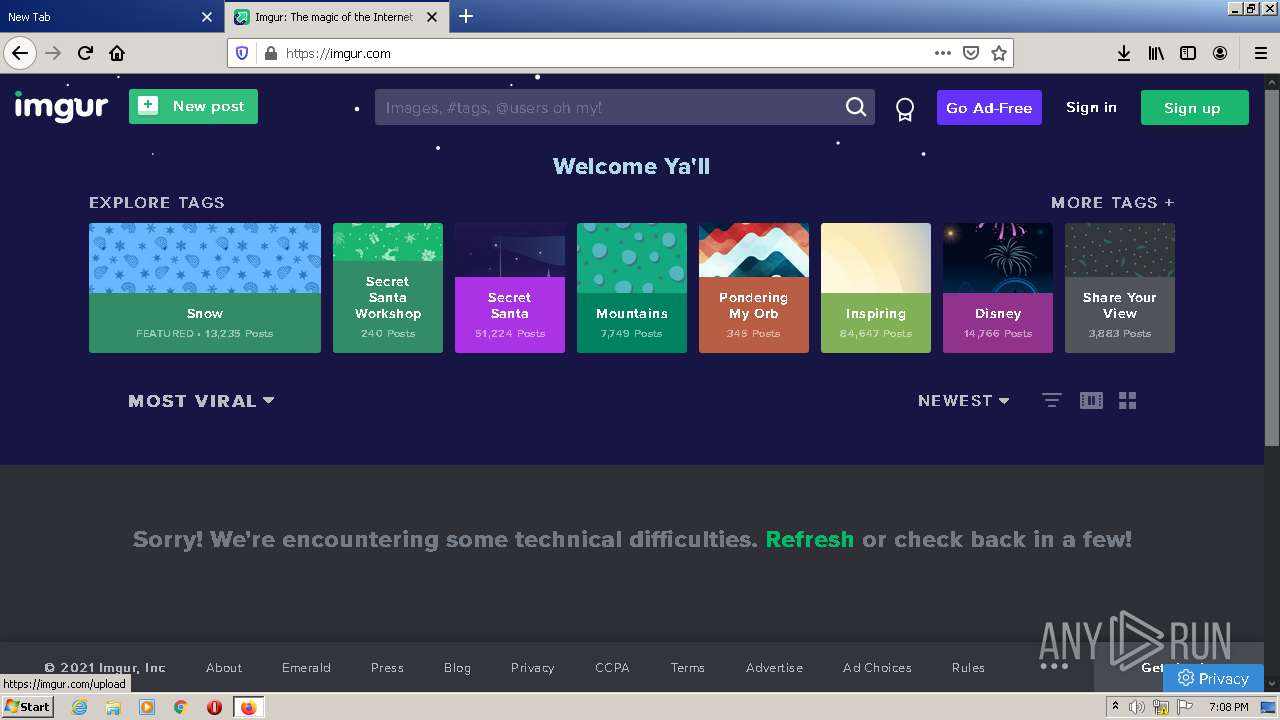This screenshot has width=1280, height=720.
Task: Open the Press footer link
Action: (387, 667)
